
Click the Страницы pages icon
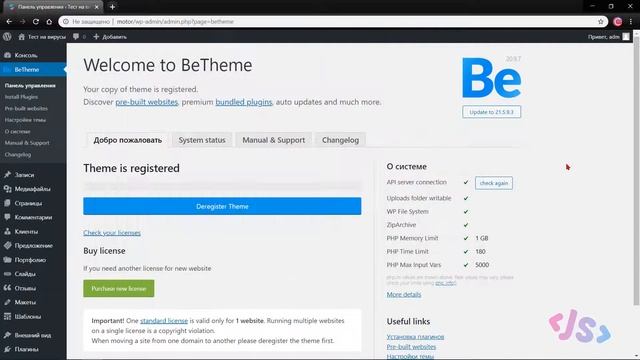point(7,203)
